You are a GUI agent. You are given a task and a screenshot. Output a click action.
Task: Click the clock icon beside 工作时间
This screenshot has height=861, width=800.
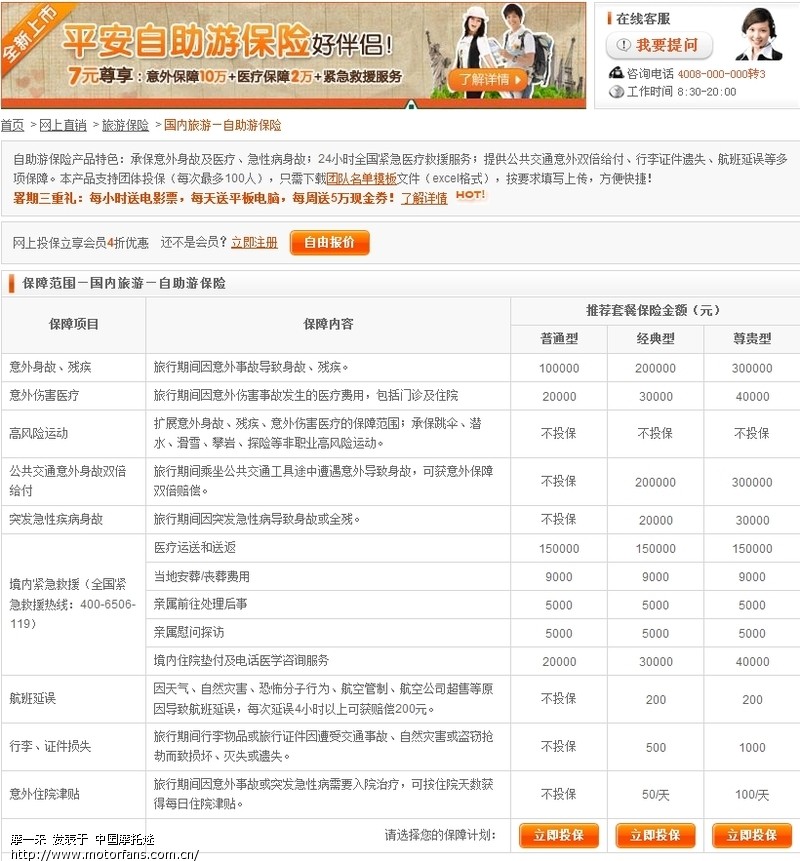point(616,90)
